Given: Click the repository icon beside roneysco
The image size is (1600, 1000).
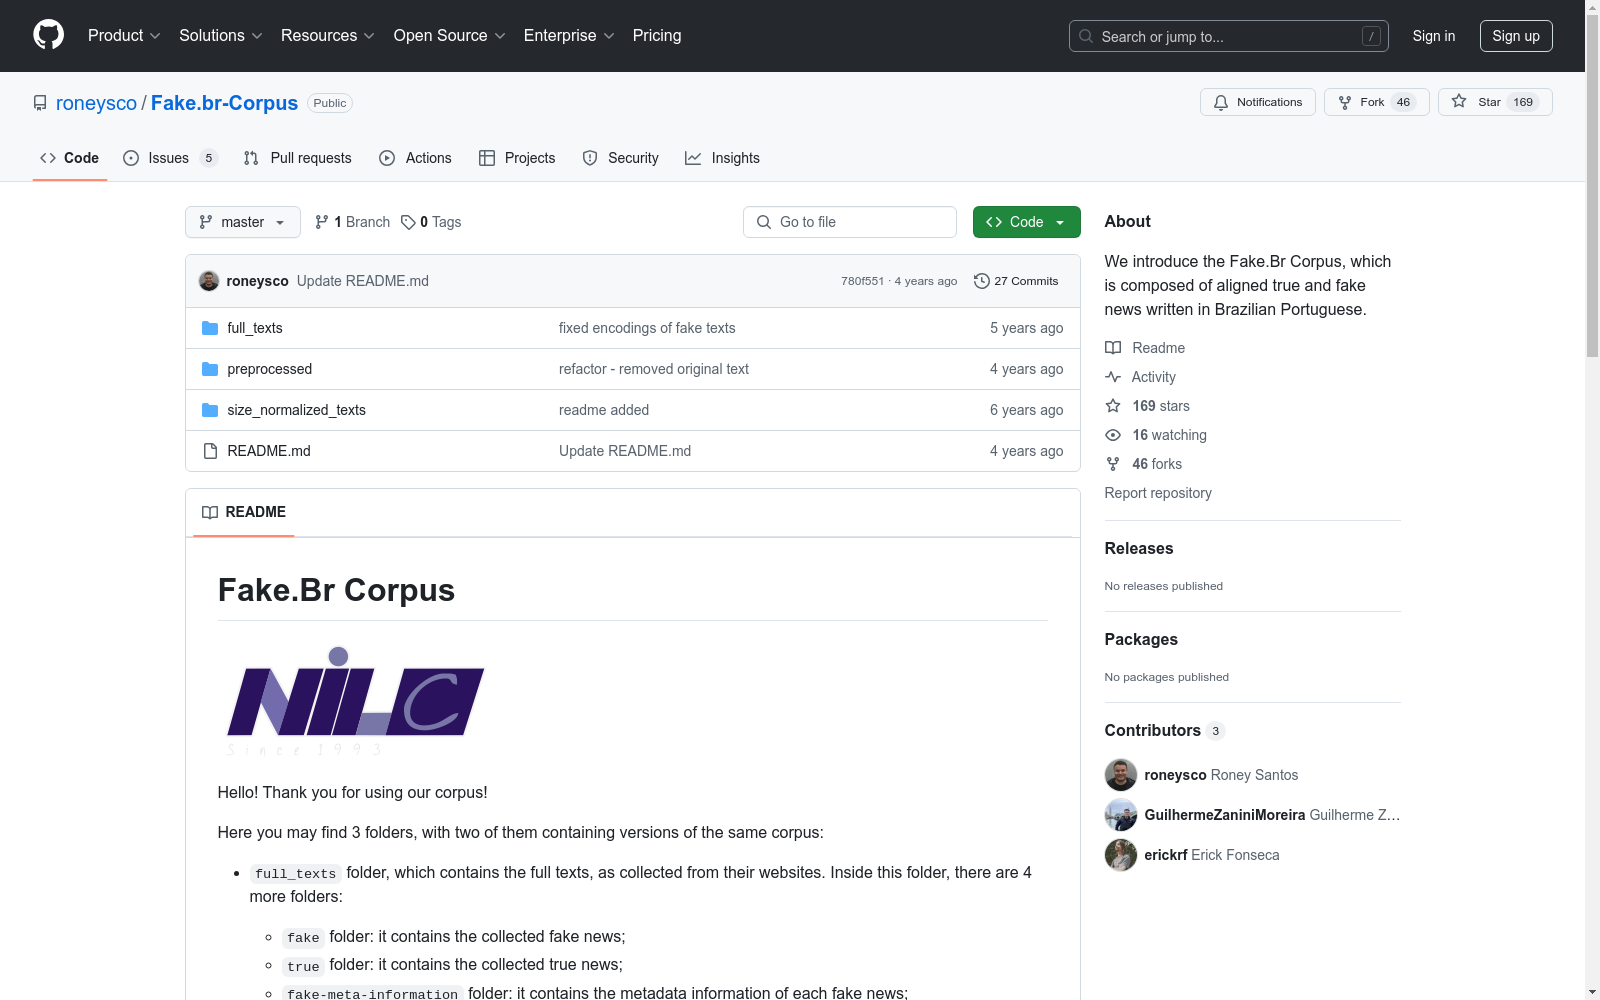Looking at the screenshot, I should 40,103.
